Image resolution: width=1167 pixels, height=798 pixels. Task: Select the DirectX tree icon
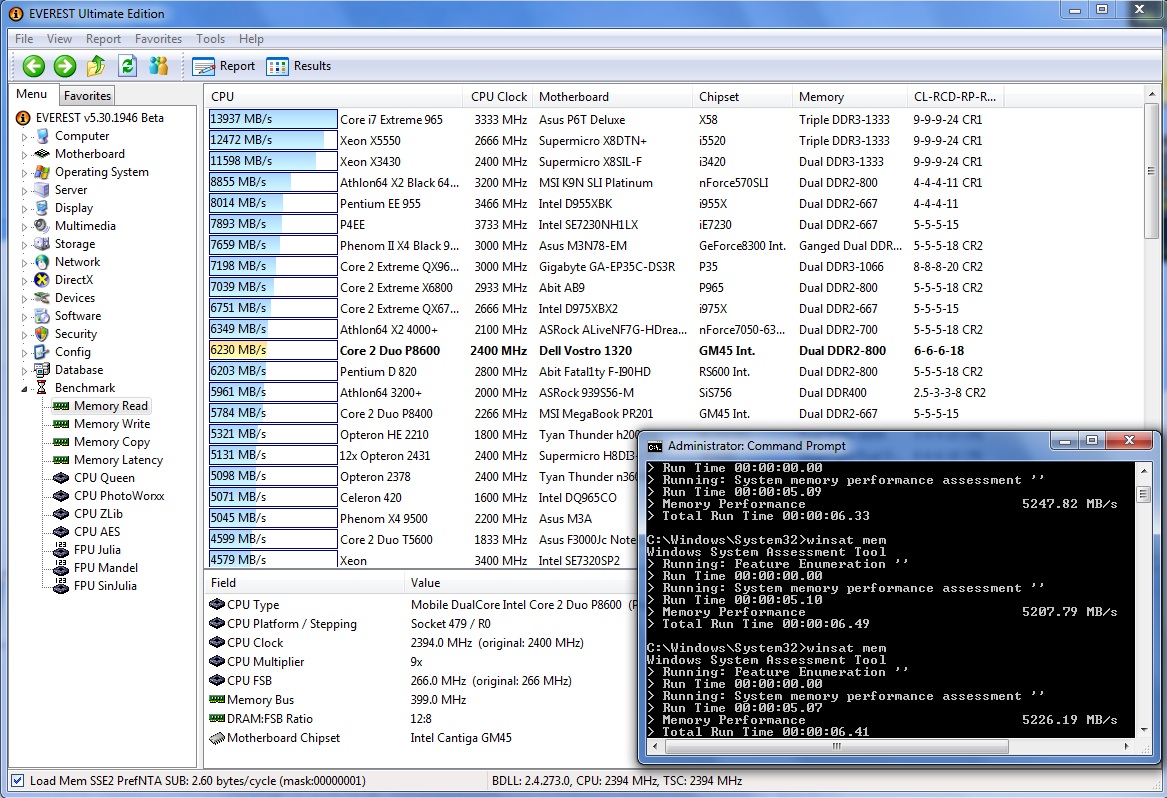tap(42, 280)
